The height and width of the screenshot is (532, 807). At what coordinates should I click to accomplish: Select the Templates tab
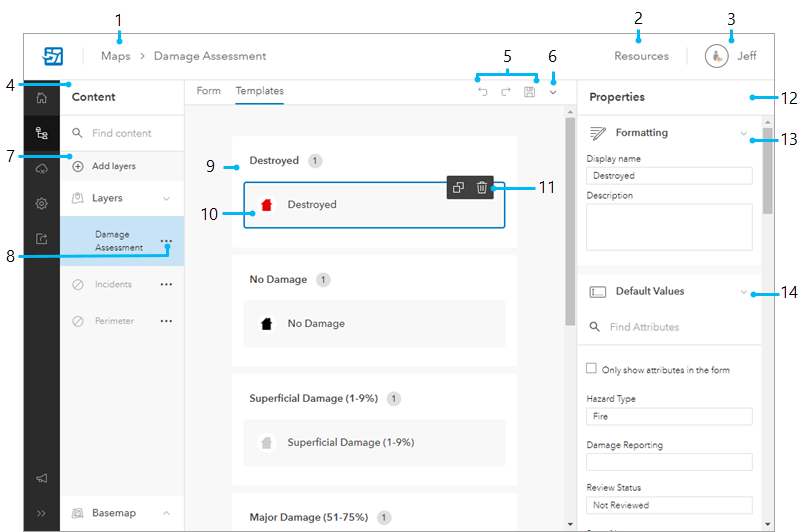tap(259, 91)
